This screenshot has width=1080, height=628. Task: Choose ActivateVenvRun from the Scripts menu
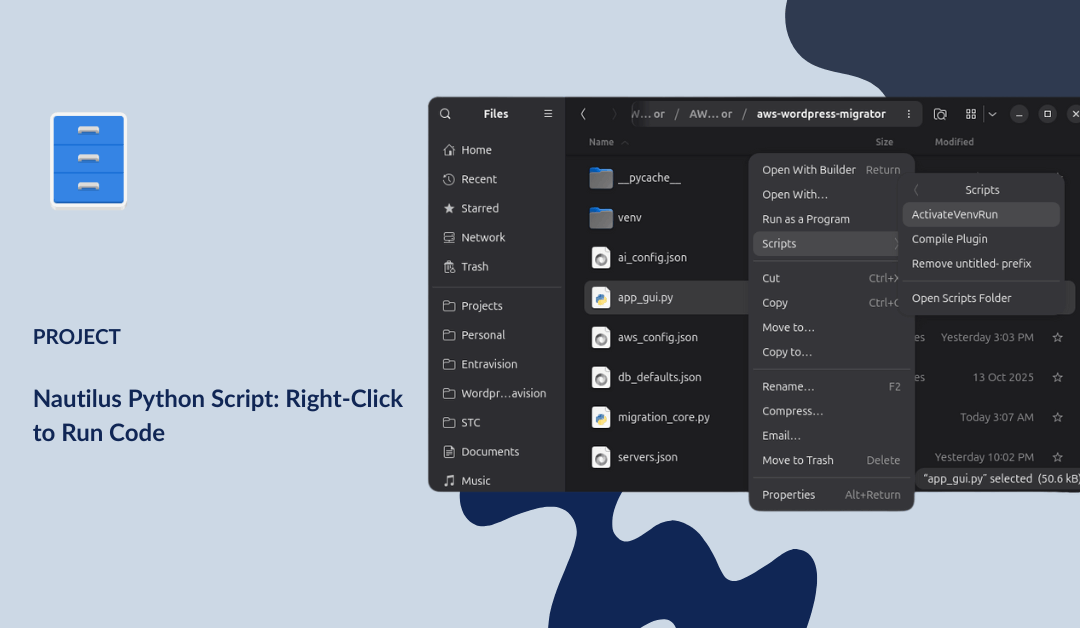click(955, 215)
